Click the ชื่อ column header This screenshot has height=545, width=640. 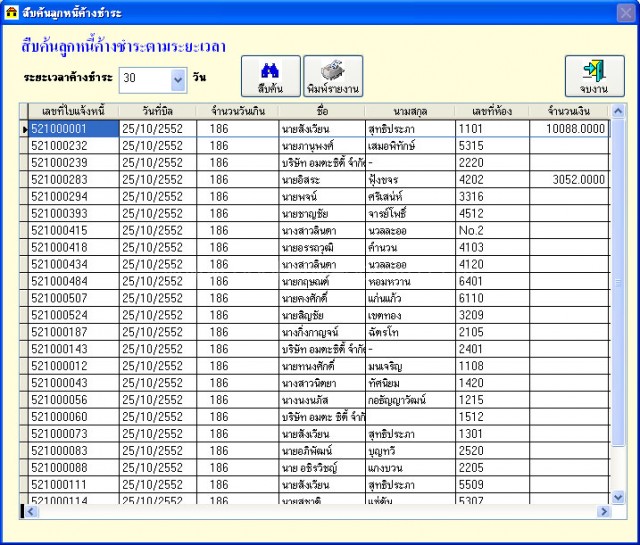tap(322, 111)
